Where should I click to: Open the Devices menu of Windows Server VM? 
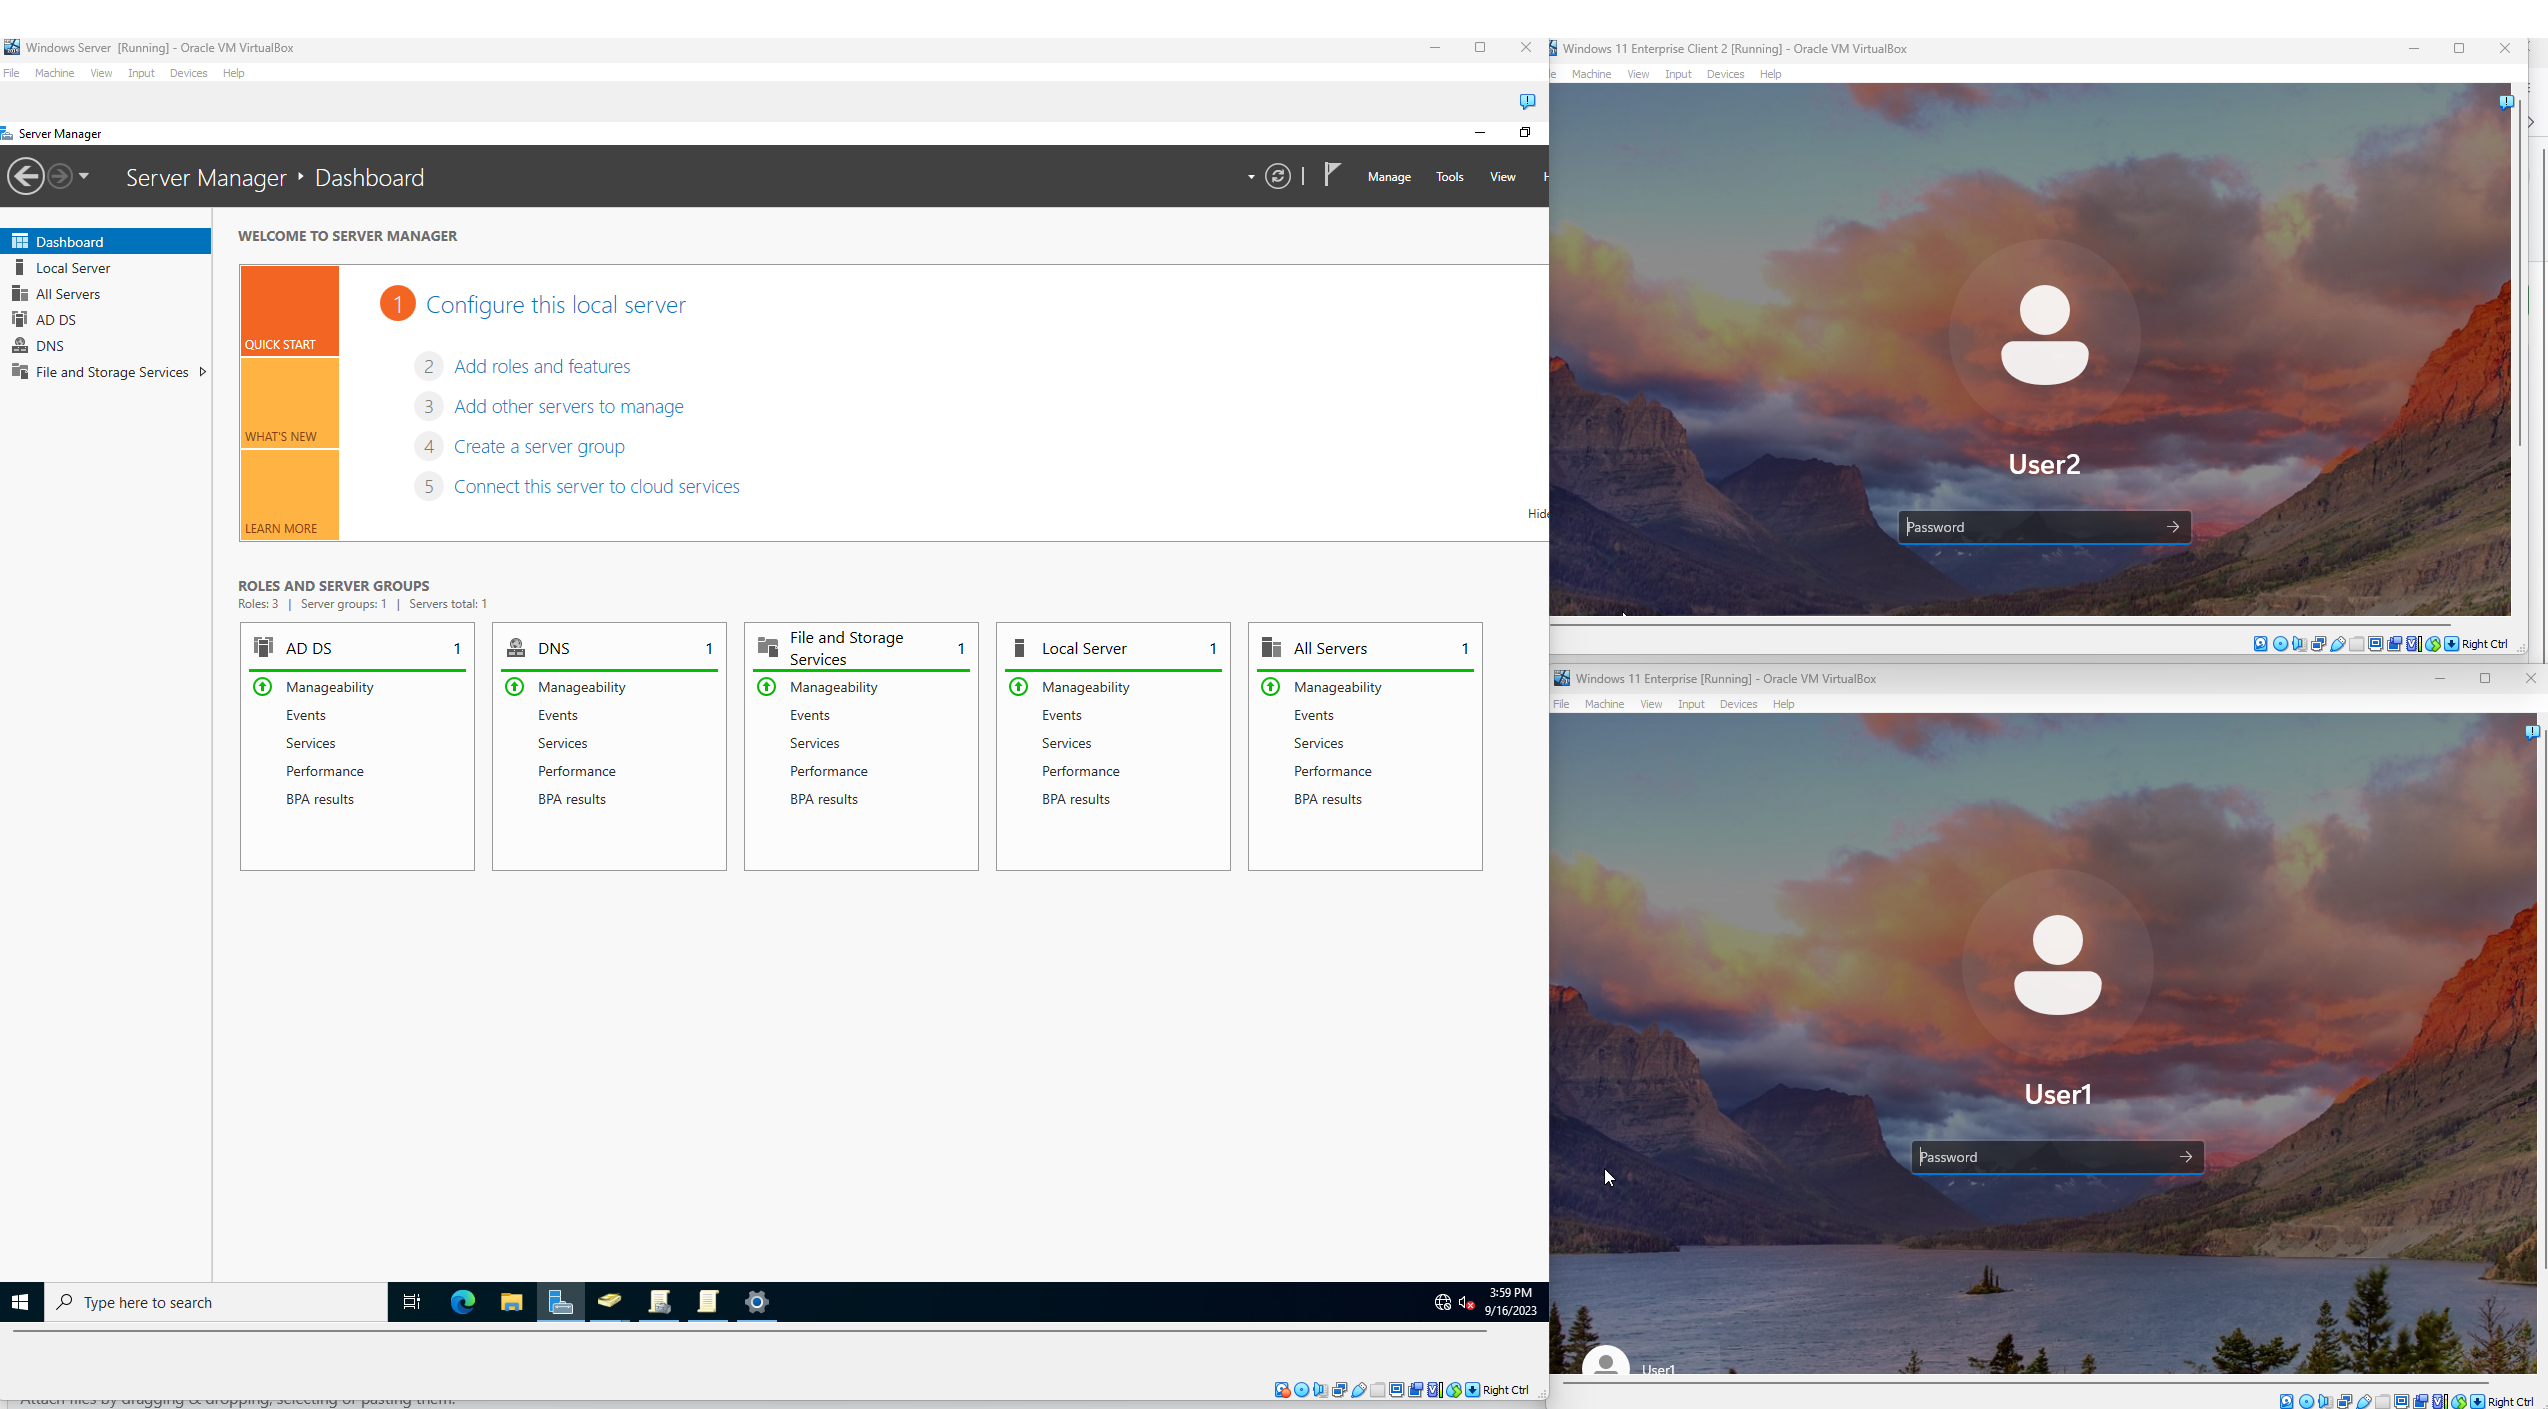(188, 72)
